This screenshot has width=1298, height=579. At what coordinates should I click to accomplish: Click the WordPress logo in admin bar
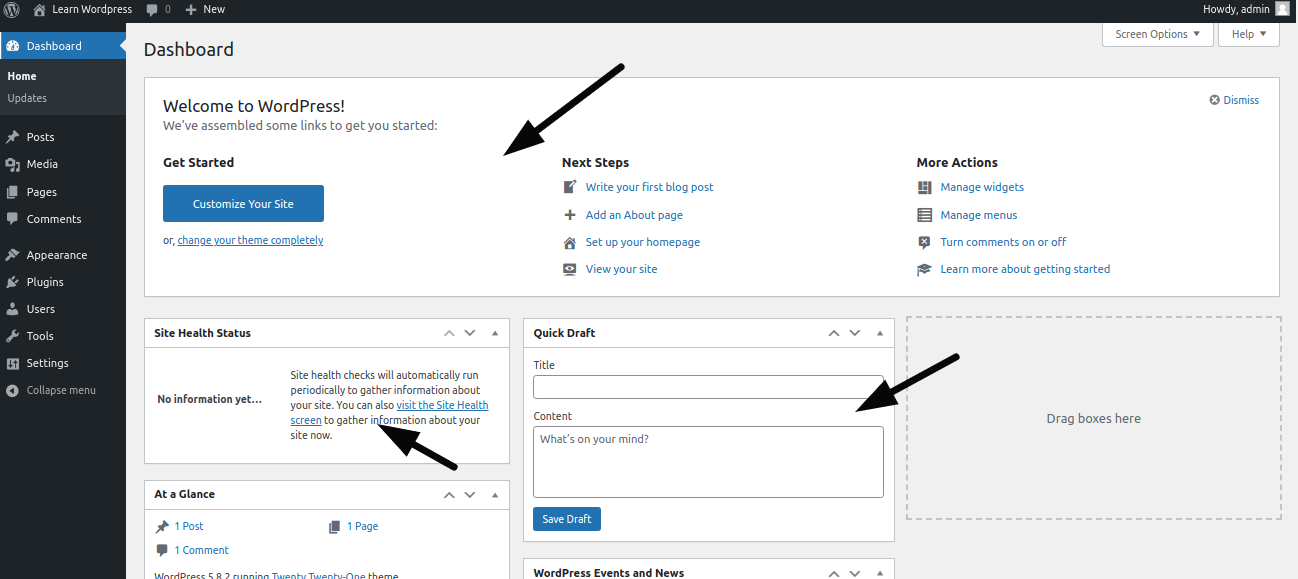tap(12, 9)
